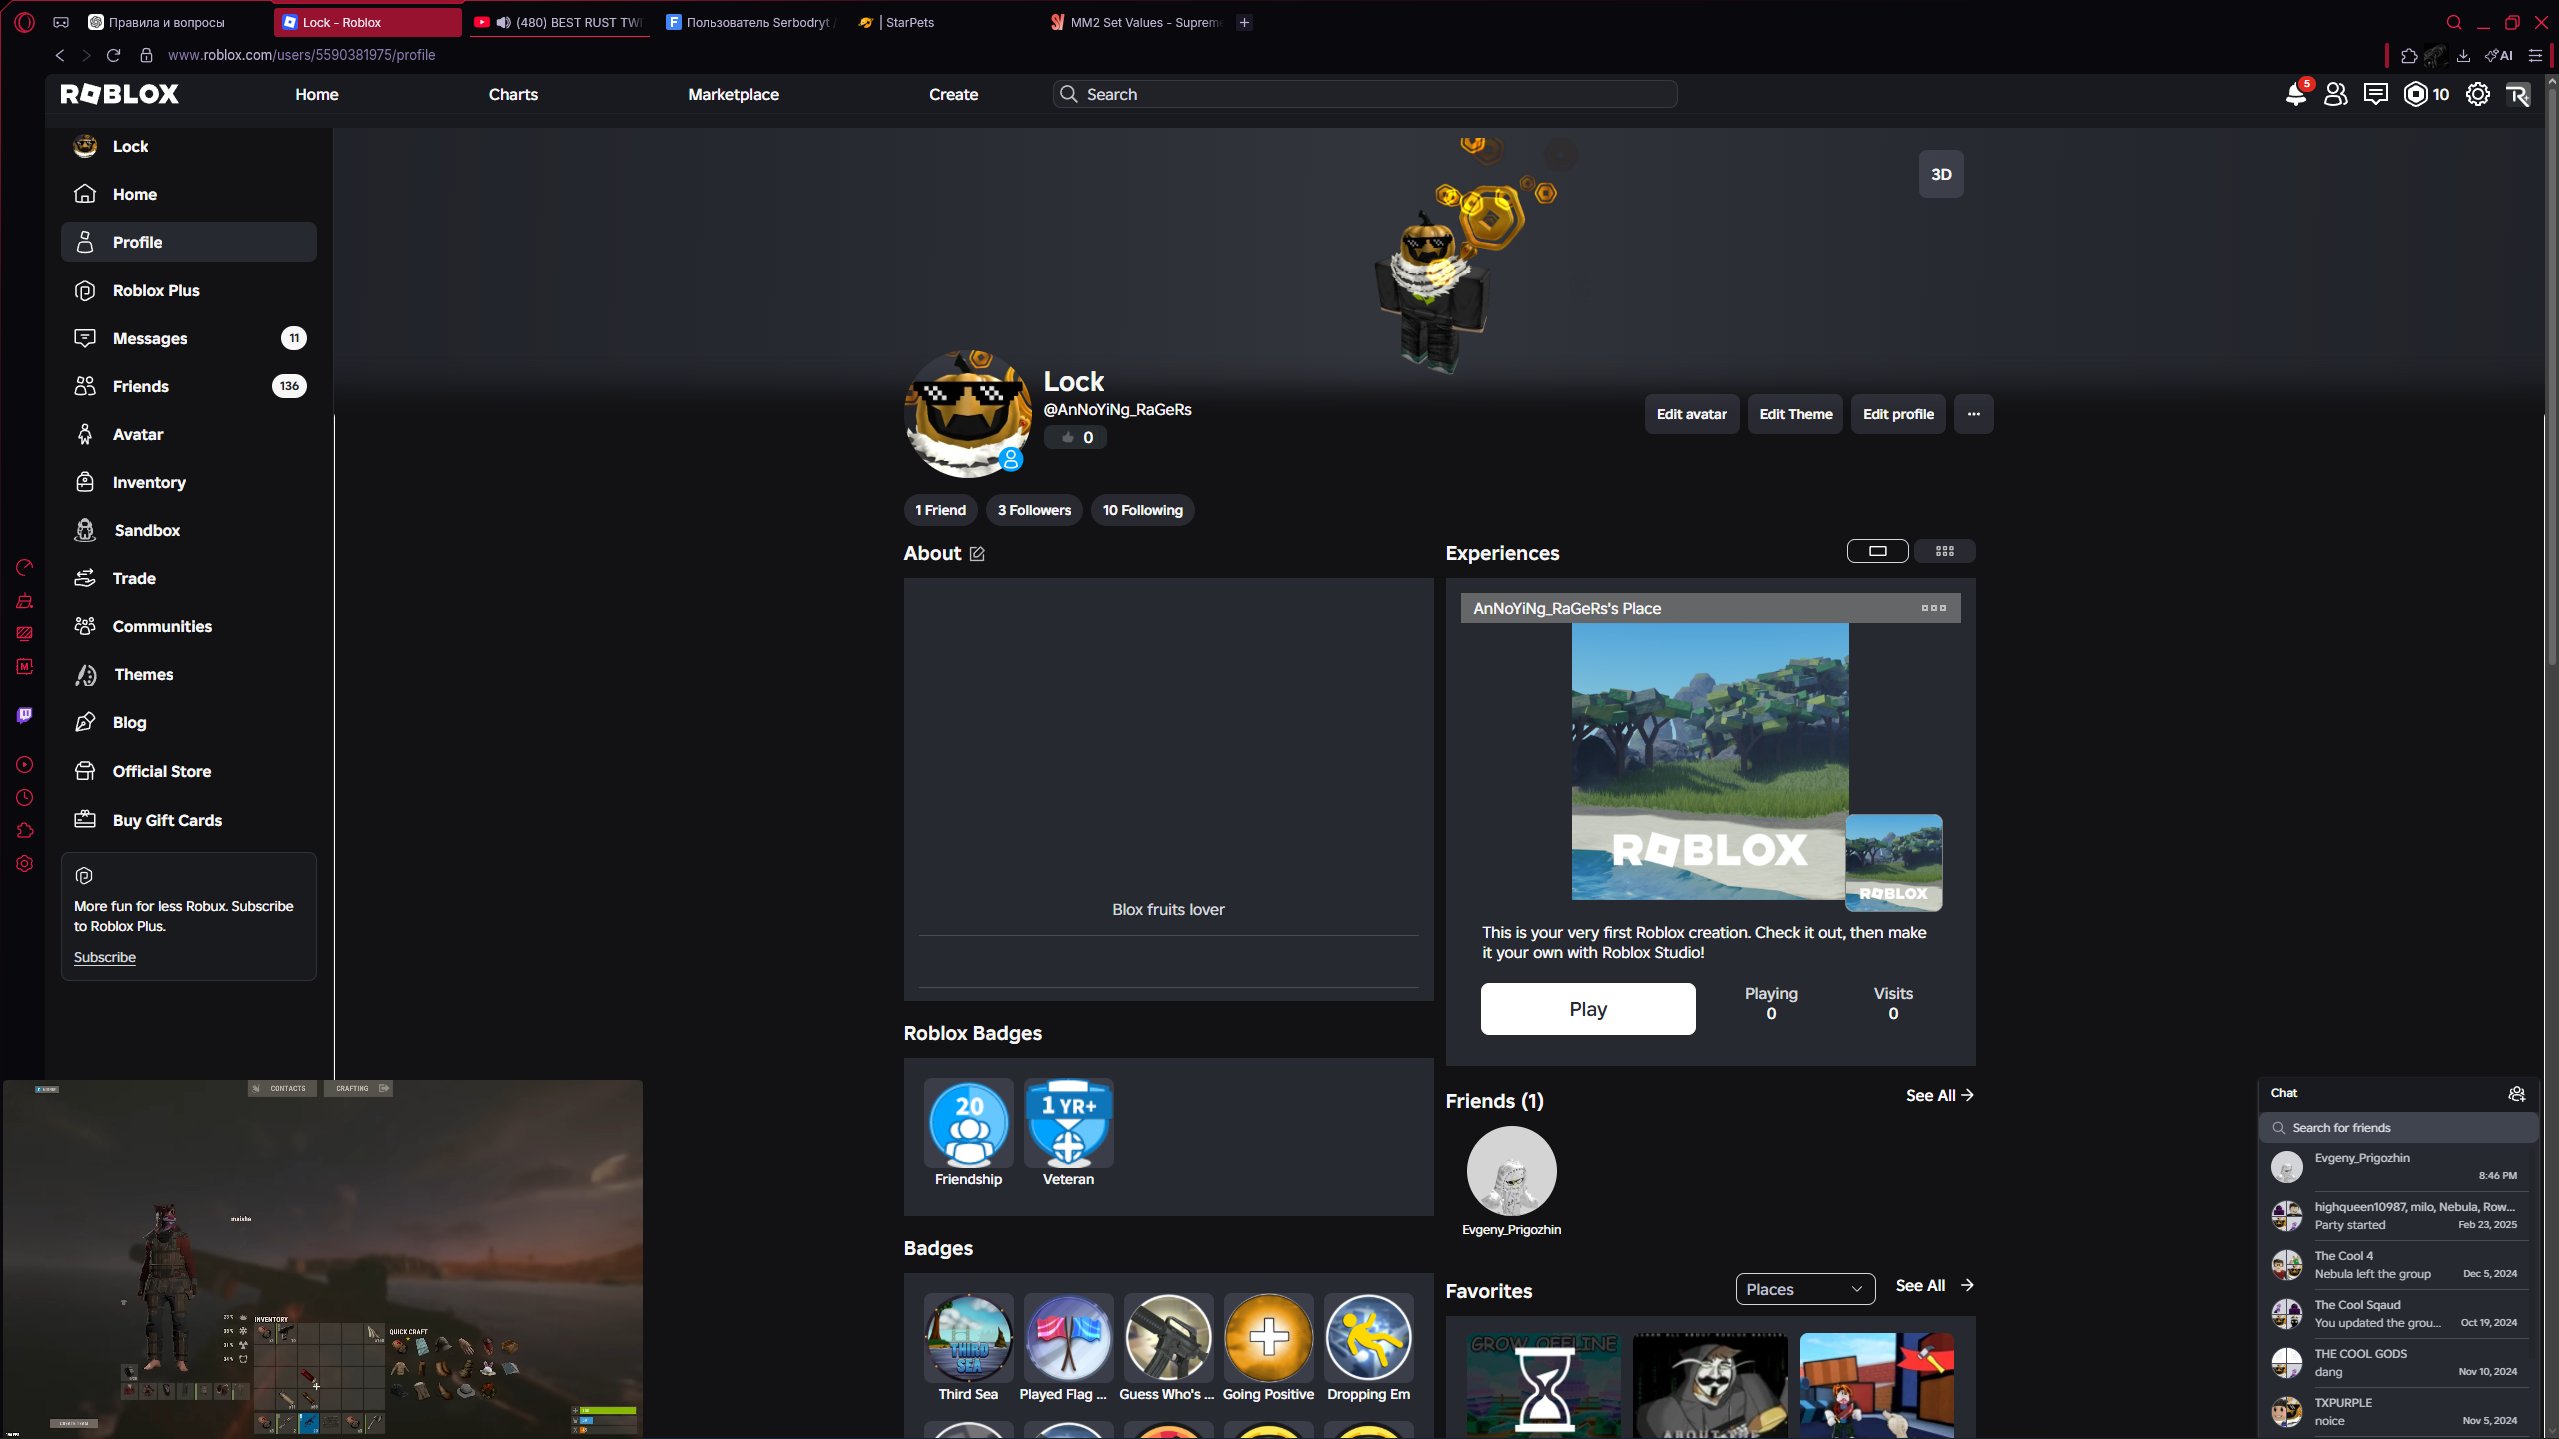This screenshot has width=2559, height=1439.
Task: Open Inventory in the left sidebar
Action: (188, 482)
